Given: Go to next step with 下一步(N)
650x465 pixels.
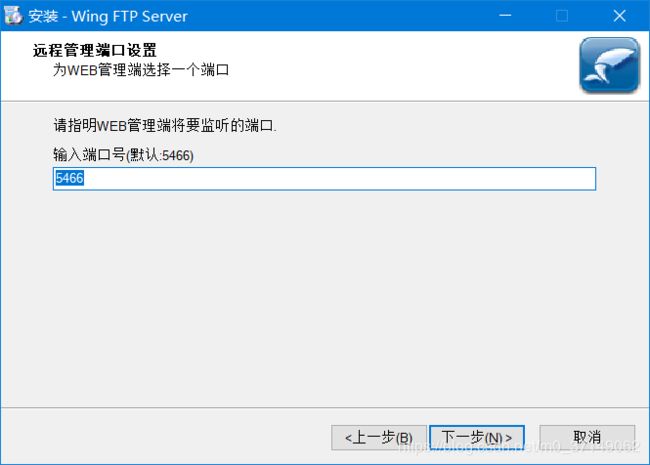Looking at the screenshot, I should click(x=477, y=437).
